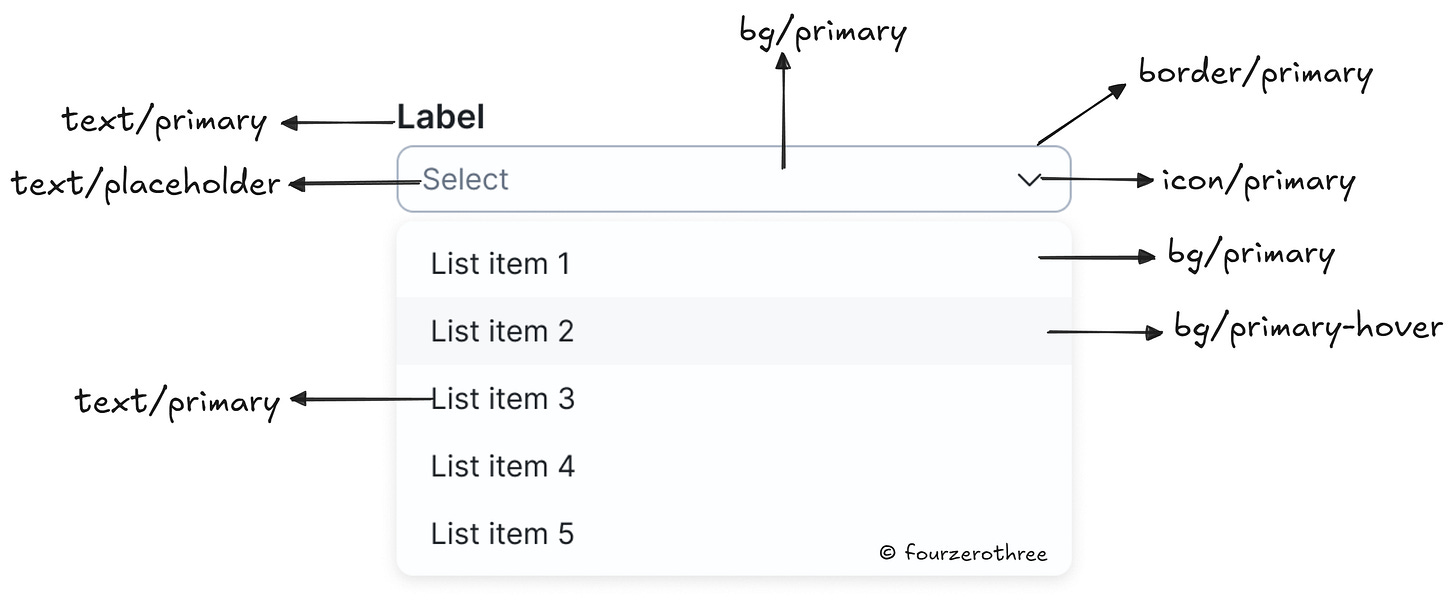Choose List item 4 option
This screenshot has height=607, width=1456.
(502, 466)
